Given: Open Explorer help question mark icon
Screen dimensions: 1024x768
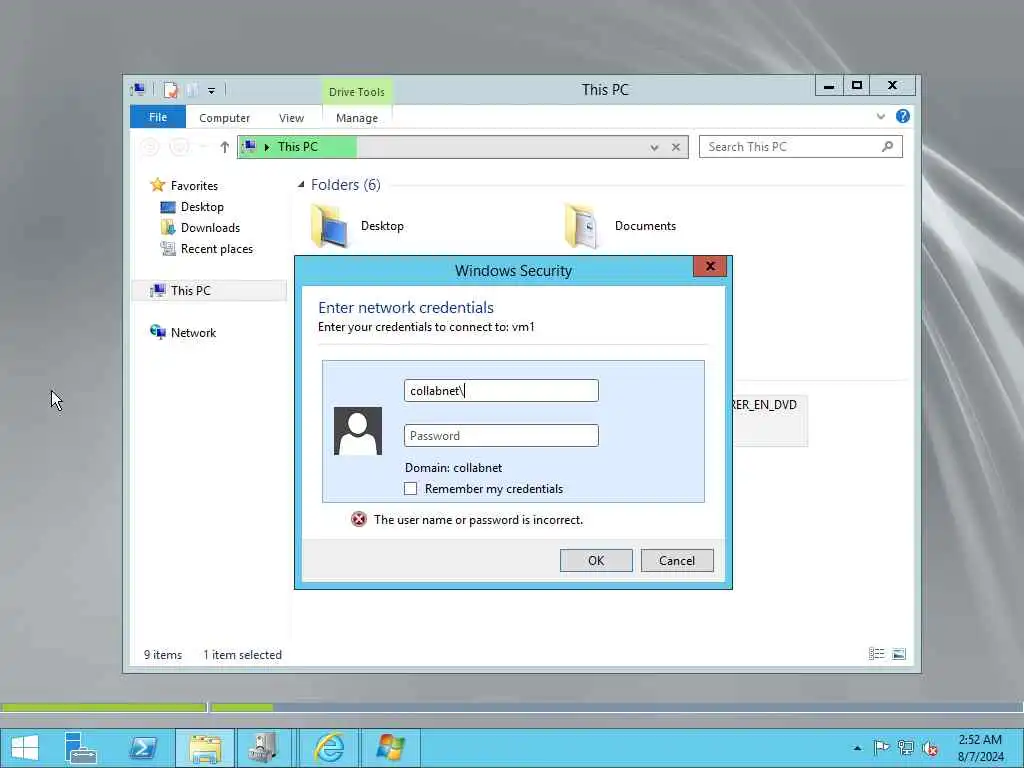Looking at the screenshot, I should click(903, 116).
